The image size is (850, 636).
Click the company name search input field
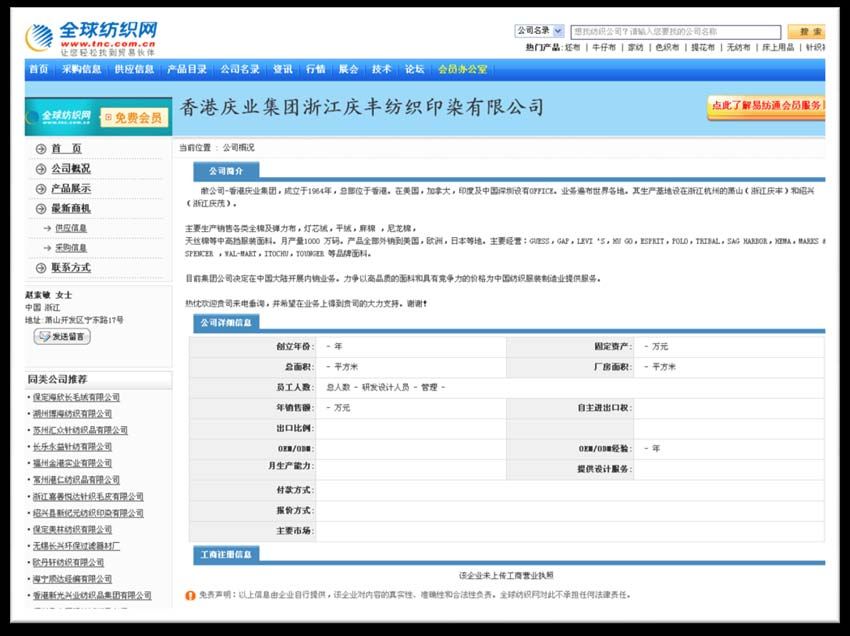click(675, 32)
